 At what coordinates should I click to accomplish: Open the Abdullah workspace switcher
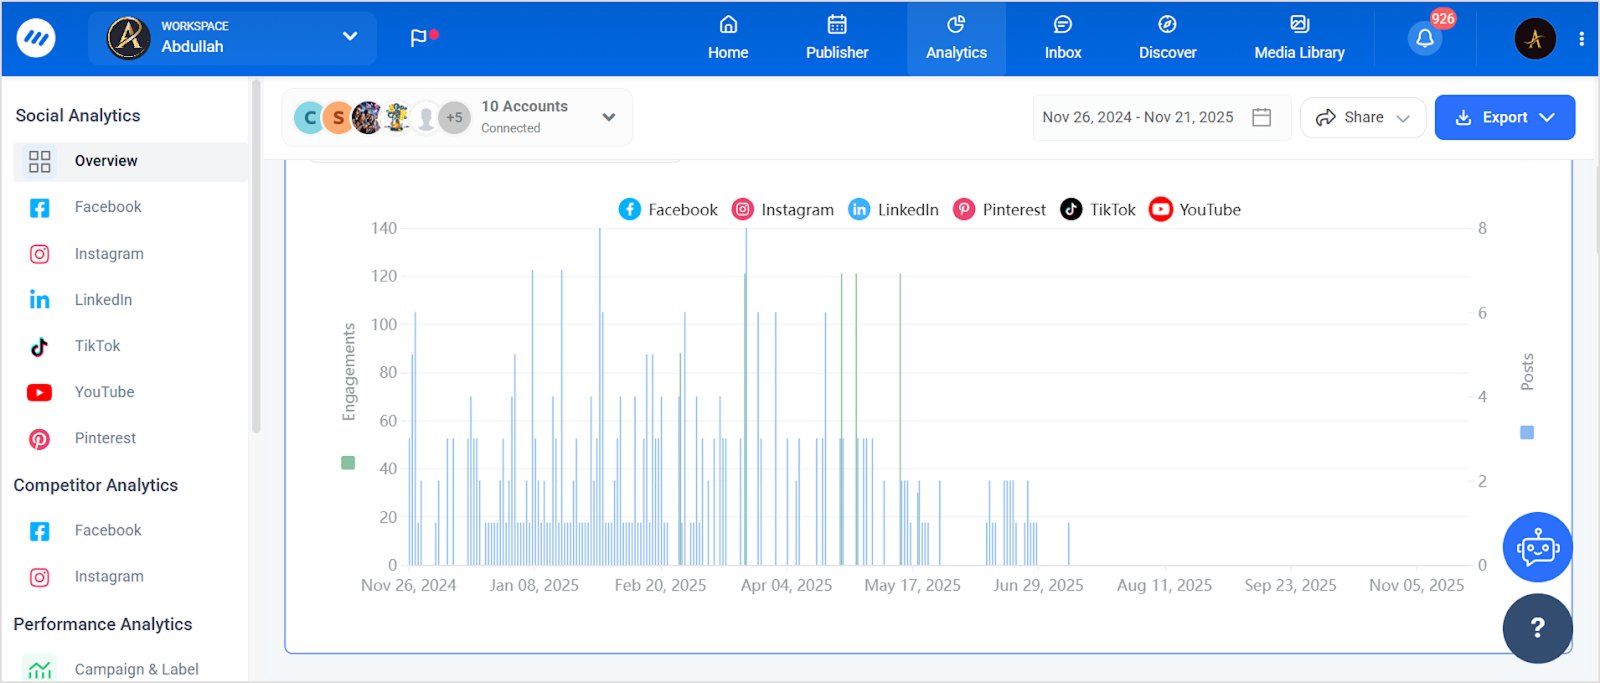pyautogui.click(x=232, y=38)
